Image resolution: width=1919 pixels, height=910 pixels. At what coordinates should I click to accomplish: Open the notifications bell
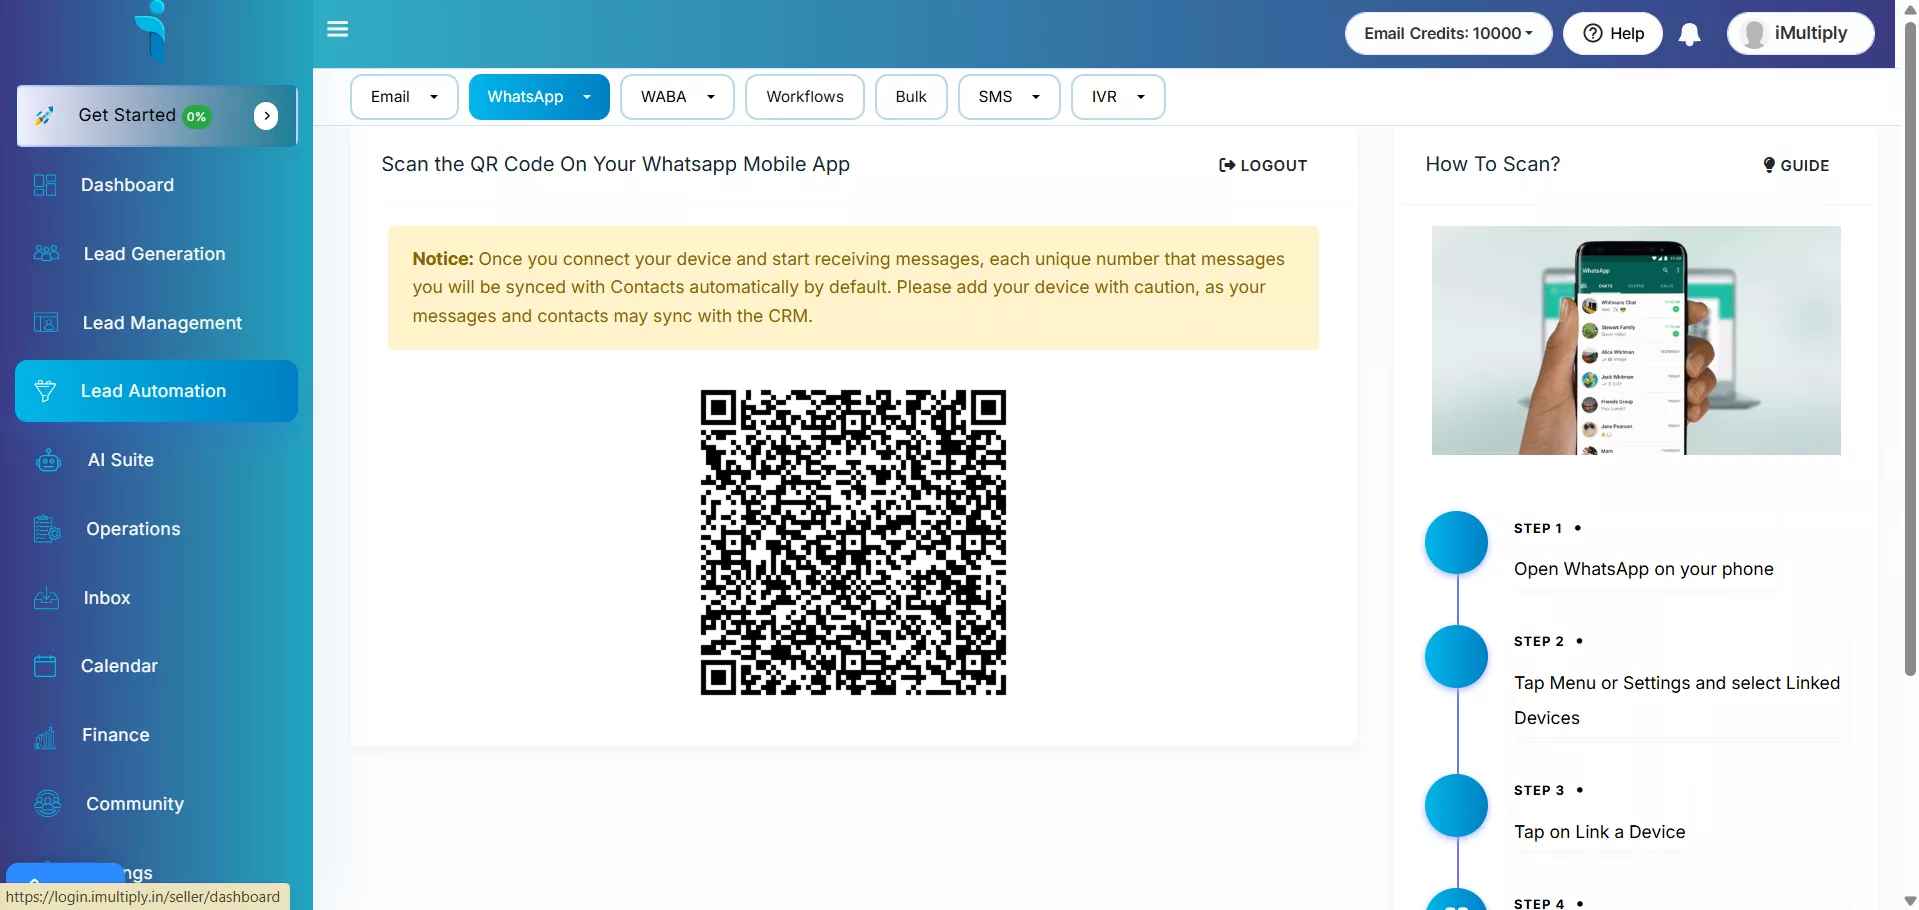coord(1689,34)
